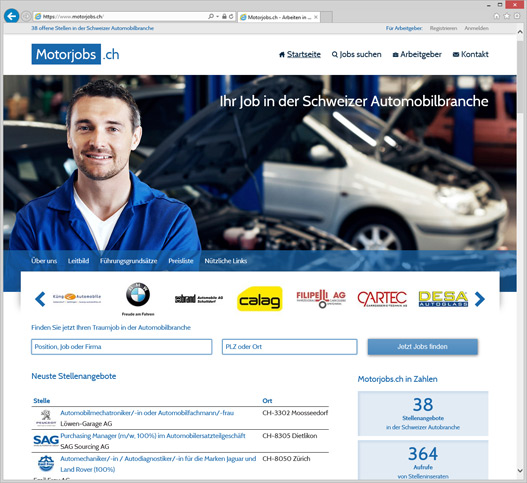Click the Neuste Stellenangebote heading

[x=74, y=376]
